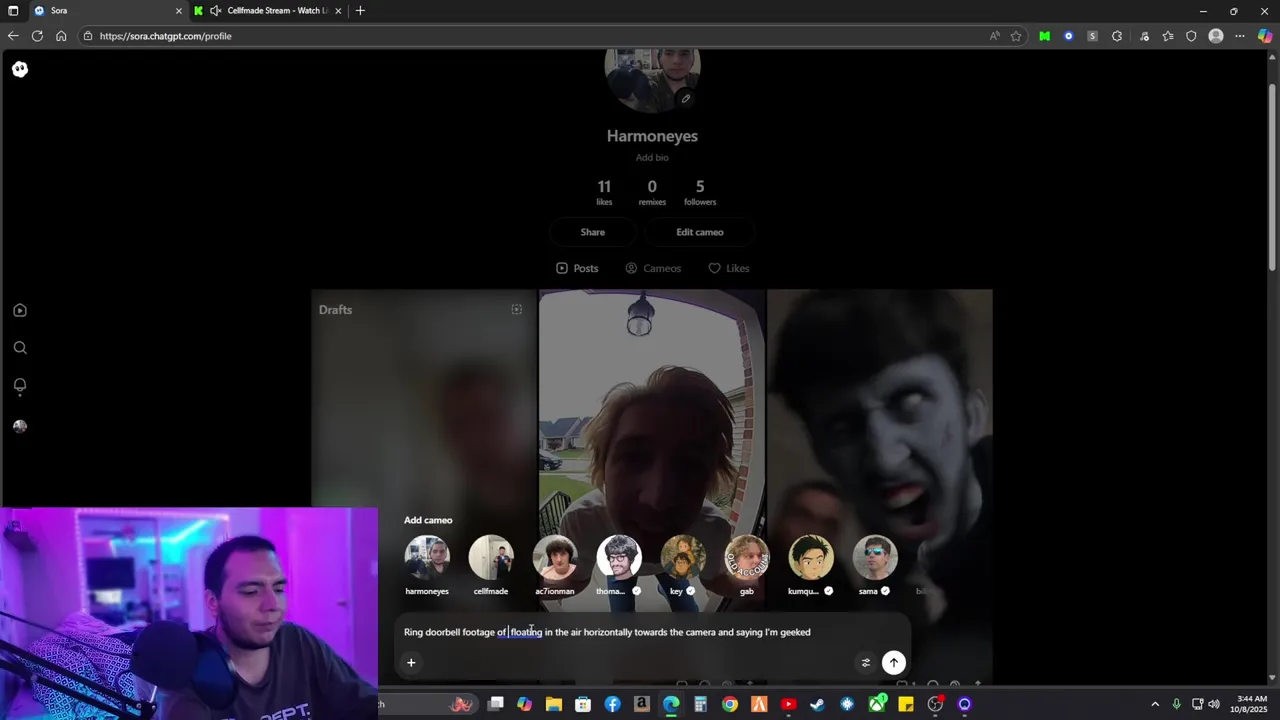
Task: Click the 11 likes count
Action: point(604,192)
